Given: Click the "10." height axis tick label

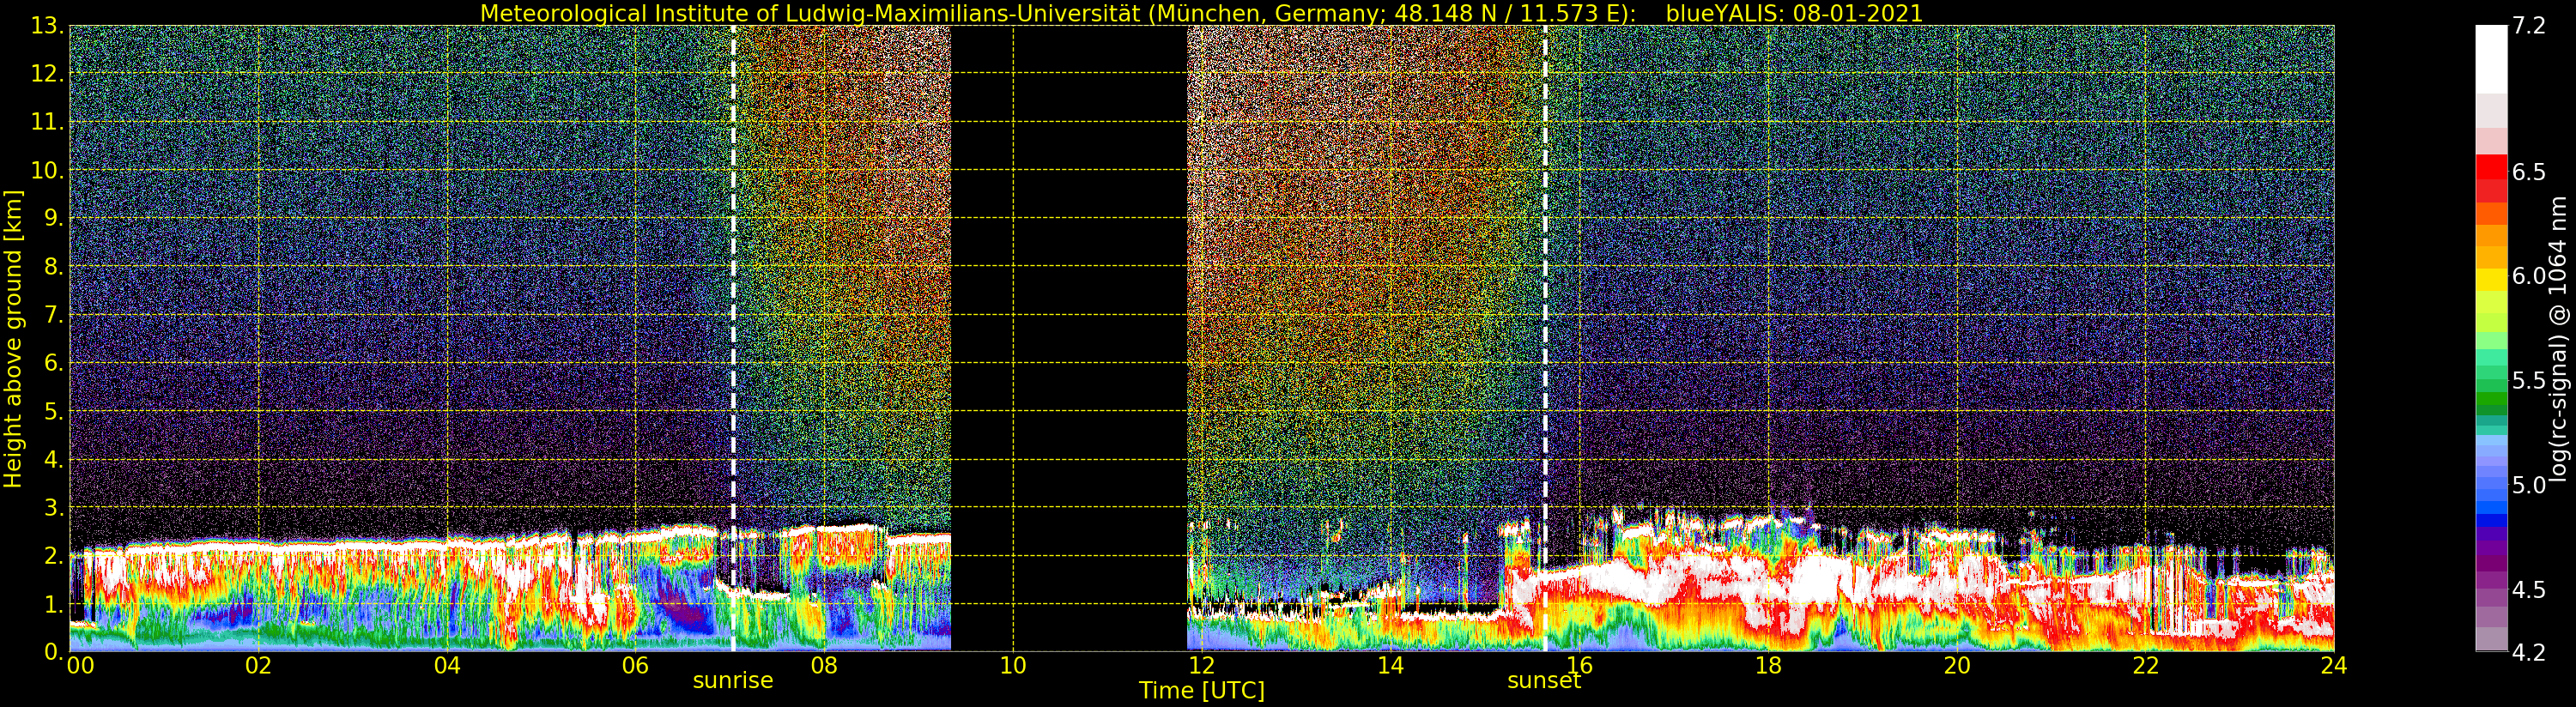Looking at the screenshot, I should coord(47,170).
